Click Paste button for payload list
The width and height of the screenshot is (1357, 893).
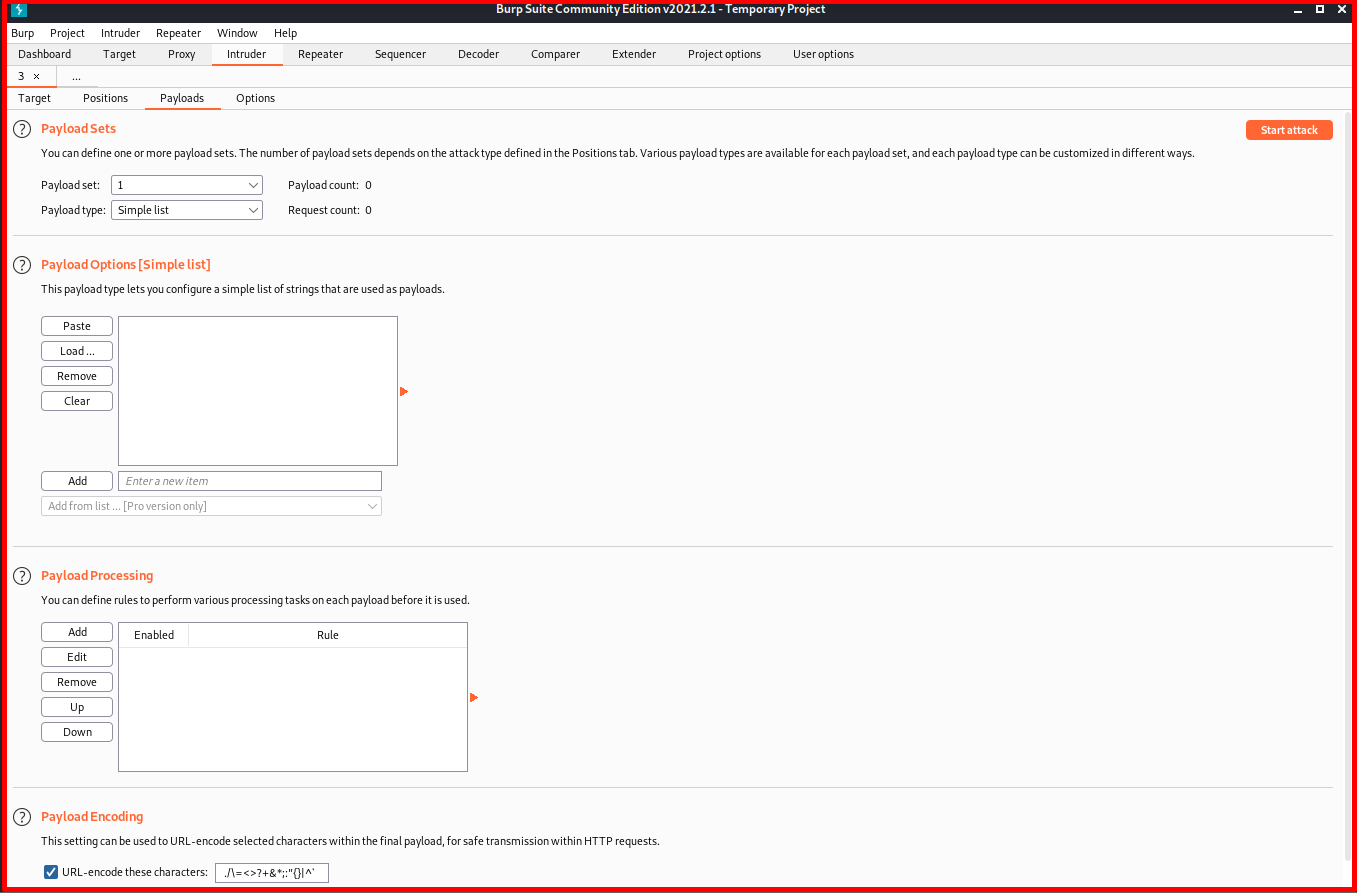77,326
